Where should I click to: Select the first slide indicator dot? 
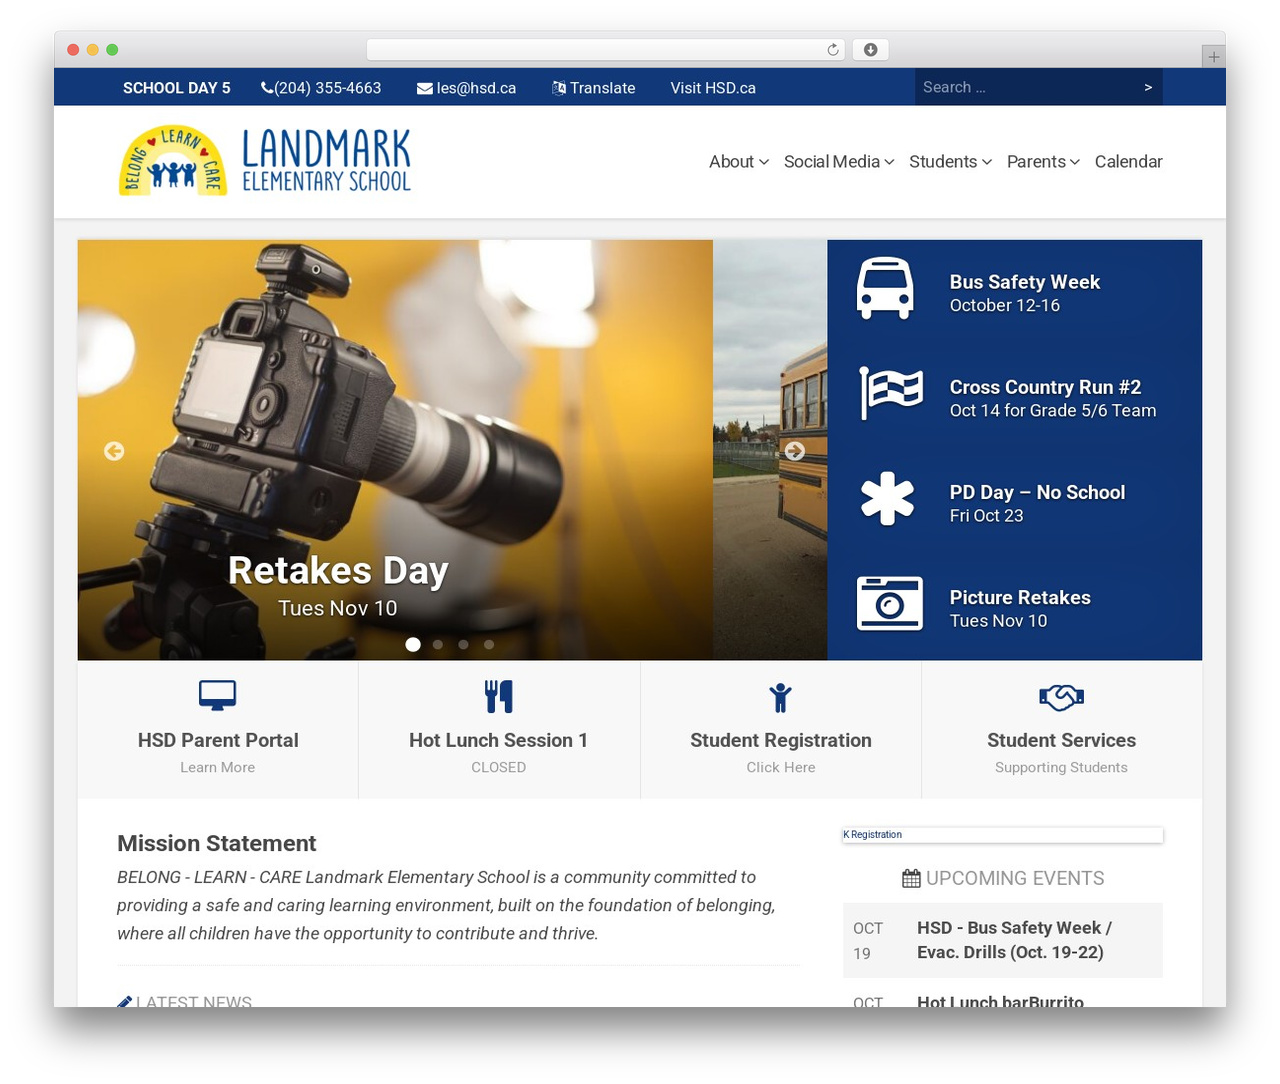click(x=413, y=645)
